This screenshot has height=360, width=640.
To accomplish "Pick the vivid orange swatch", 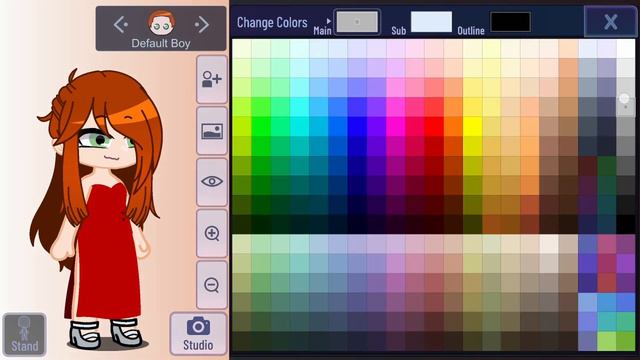I will coord(453,127).
